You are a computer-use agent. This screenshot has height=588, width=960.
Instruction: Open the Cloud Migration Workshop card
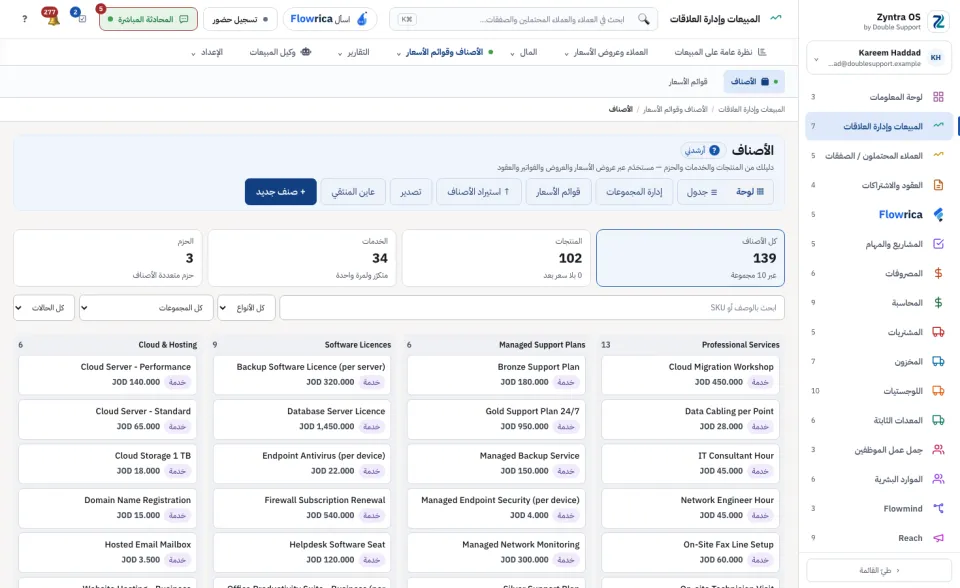coord(690,375)
